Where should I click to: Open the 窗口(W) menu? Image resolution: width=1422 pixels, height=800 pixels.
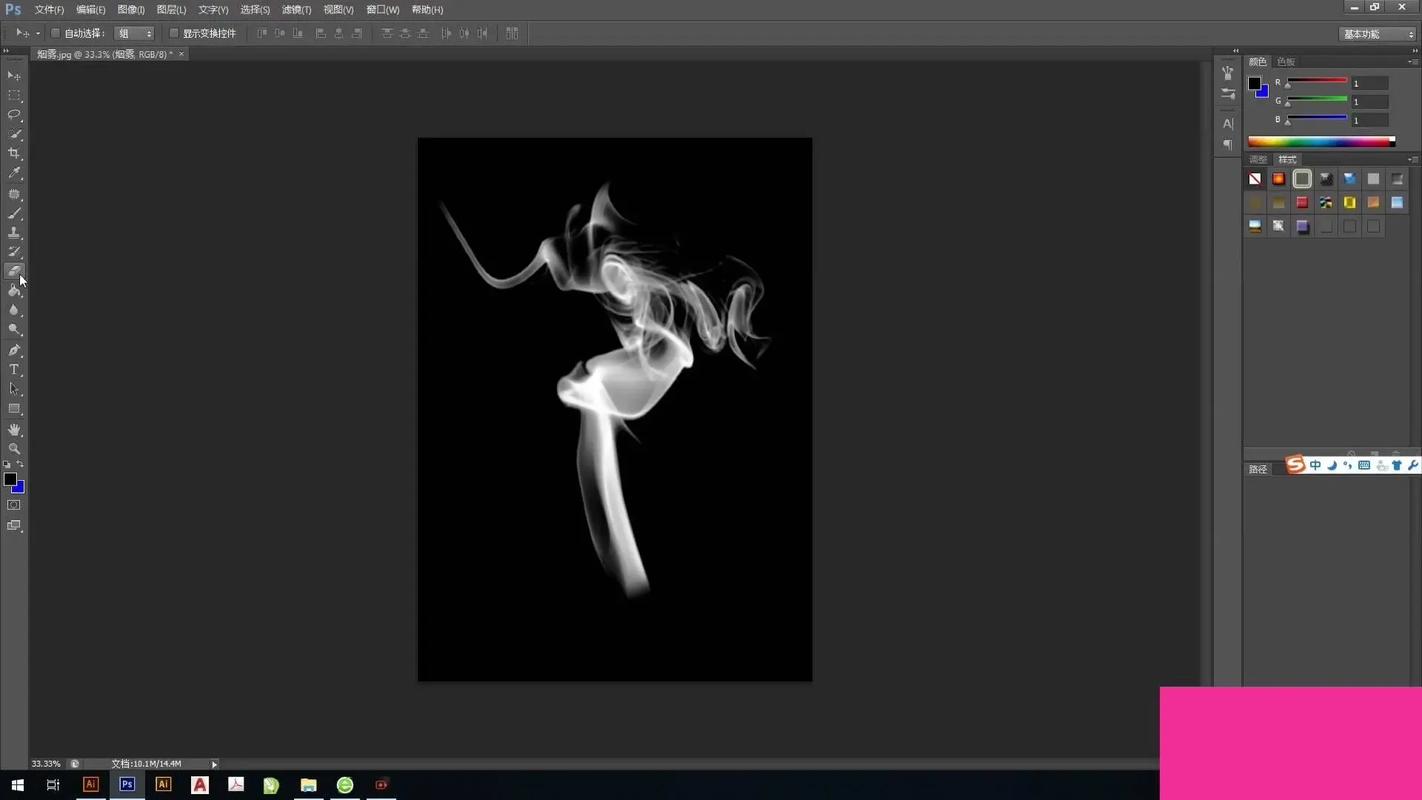383,10
